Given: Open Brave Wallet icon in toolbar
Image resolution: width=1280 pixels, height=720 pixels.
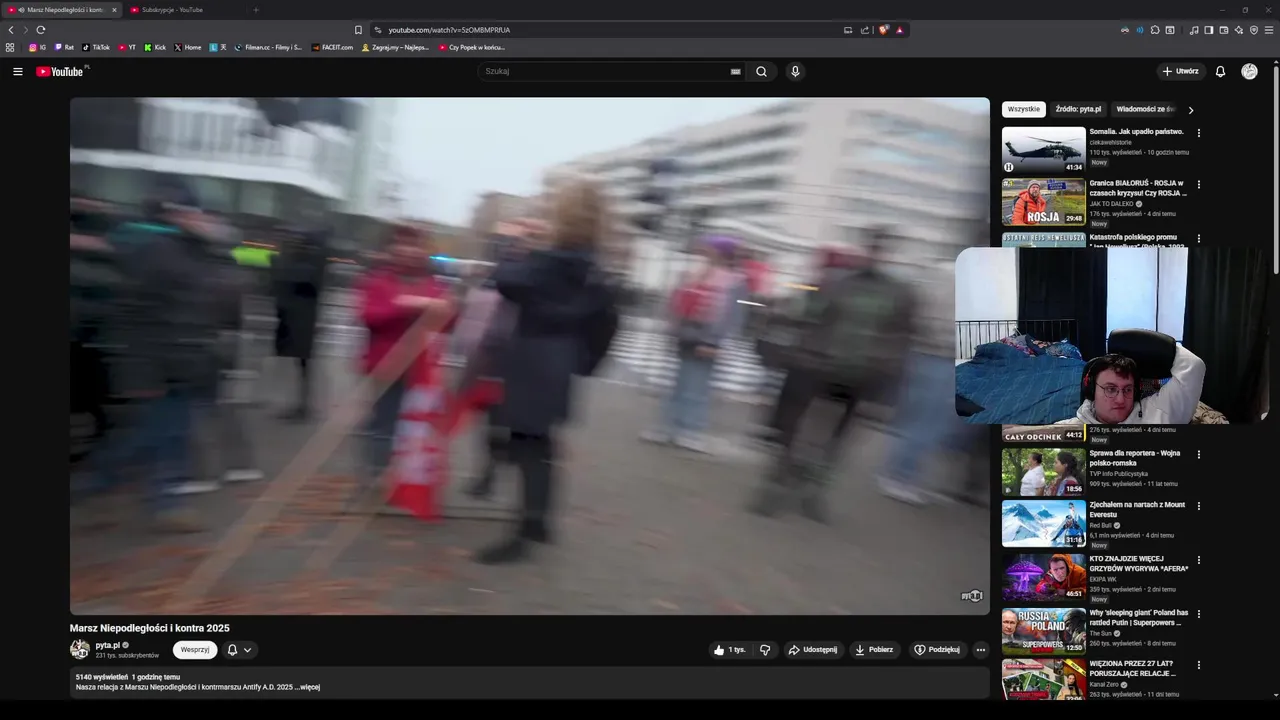Looking at the screenshot, I should click(x=1224, y=30).
